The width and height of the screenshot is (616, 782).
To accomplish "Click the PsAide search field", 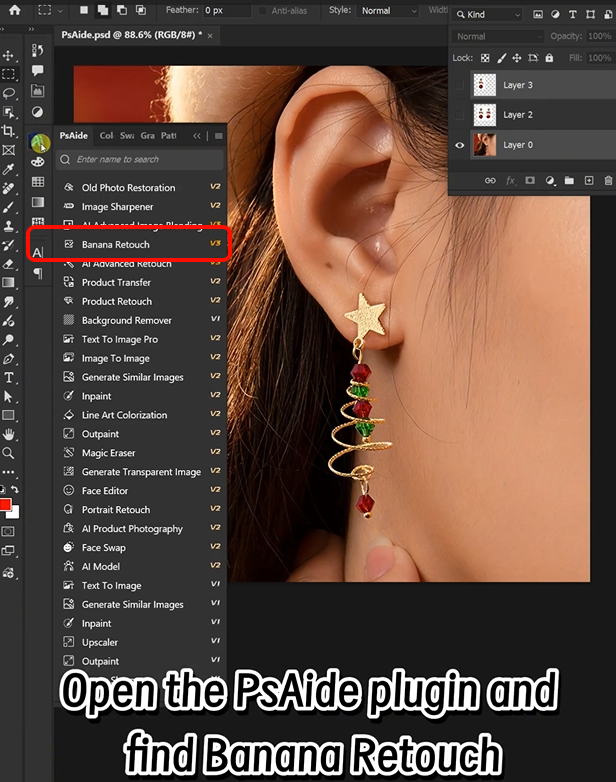I will point(140,160).
